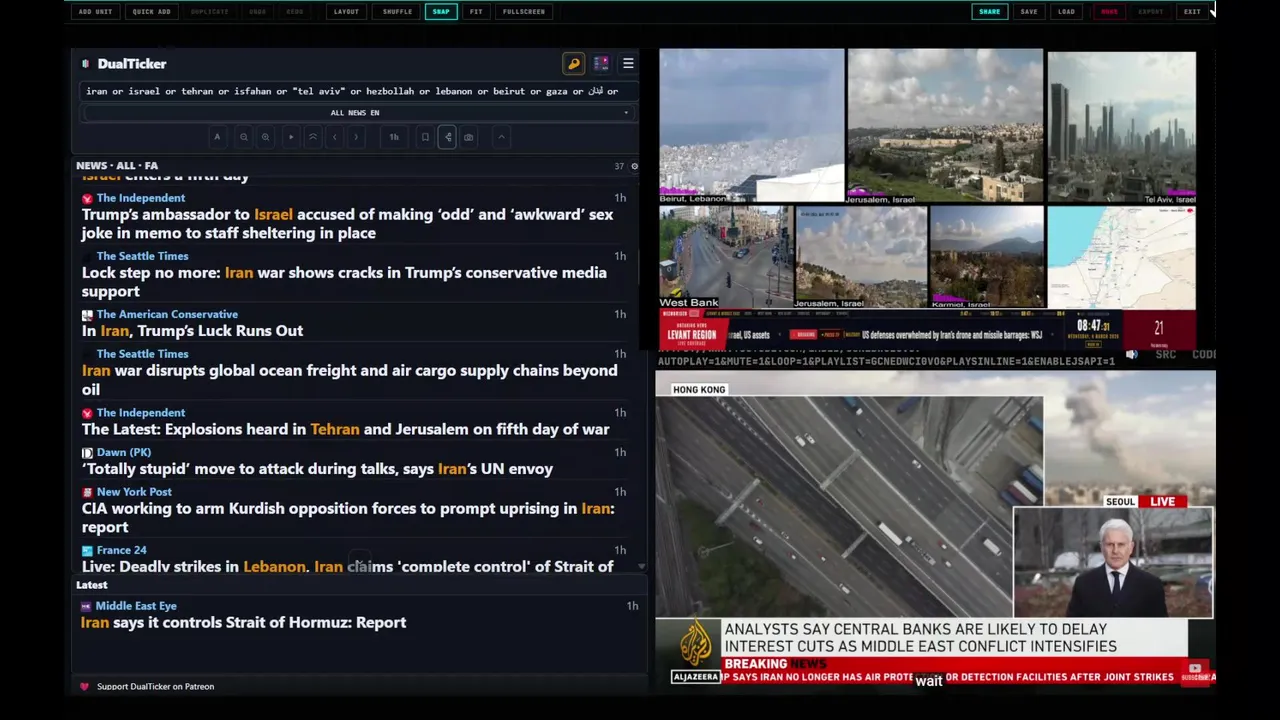Click the news list scrollbar down arrow

641,567
